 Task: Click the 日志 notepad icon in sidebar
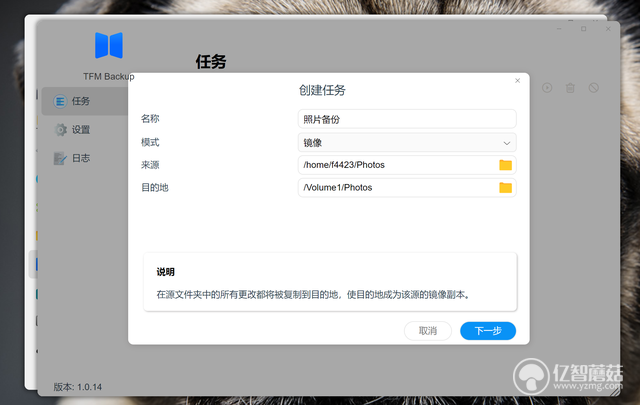(x=60, y=158)
